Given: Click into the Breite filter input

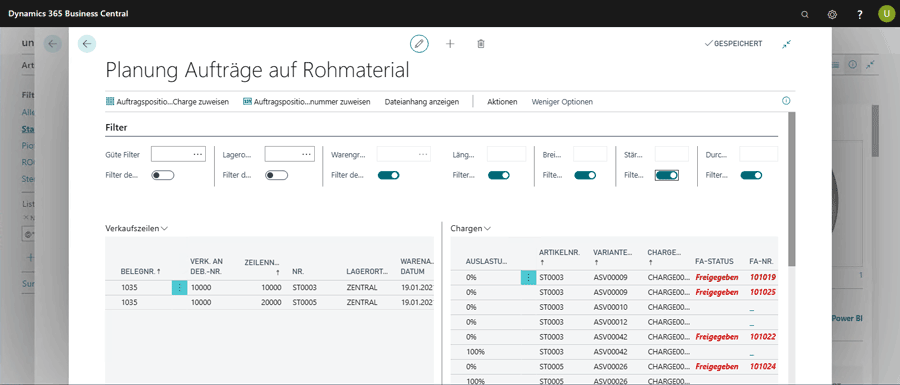Looking at the screenshot, I should (590, 154).
